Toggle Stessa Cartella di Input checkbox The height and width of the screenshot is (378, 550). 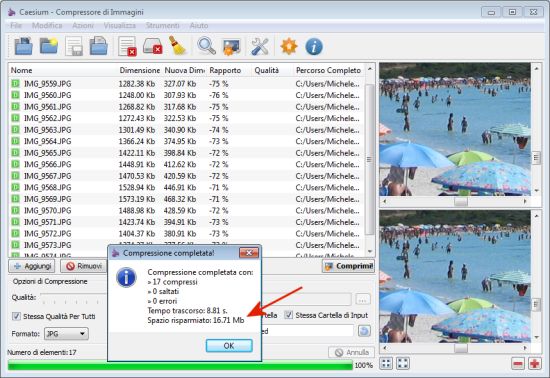[x=288, y=315]
